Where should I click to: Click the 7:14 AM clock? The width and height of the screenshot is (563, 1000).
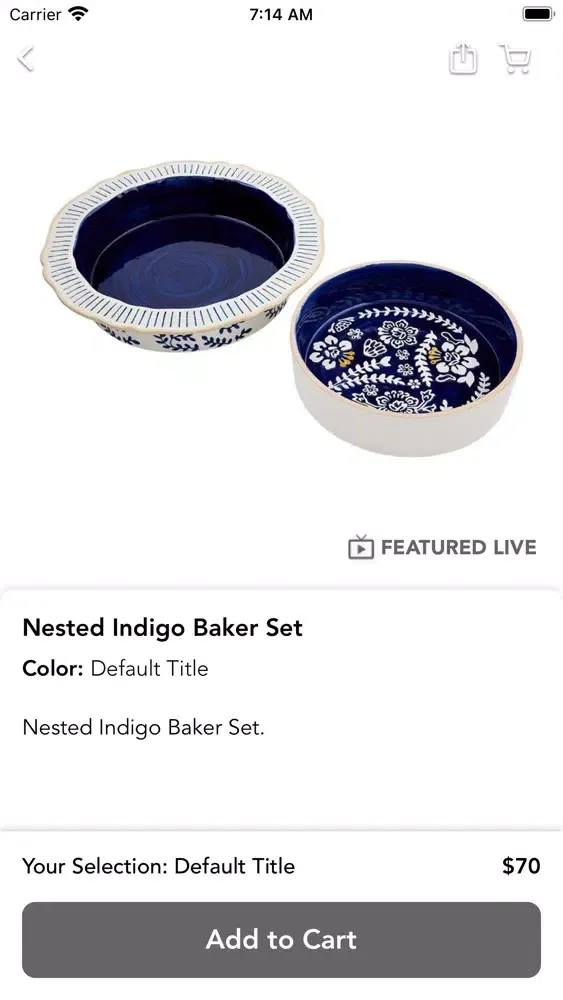click(x=281, y=14)
